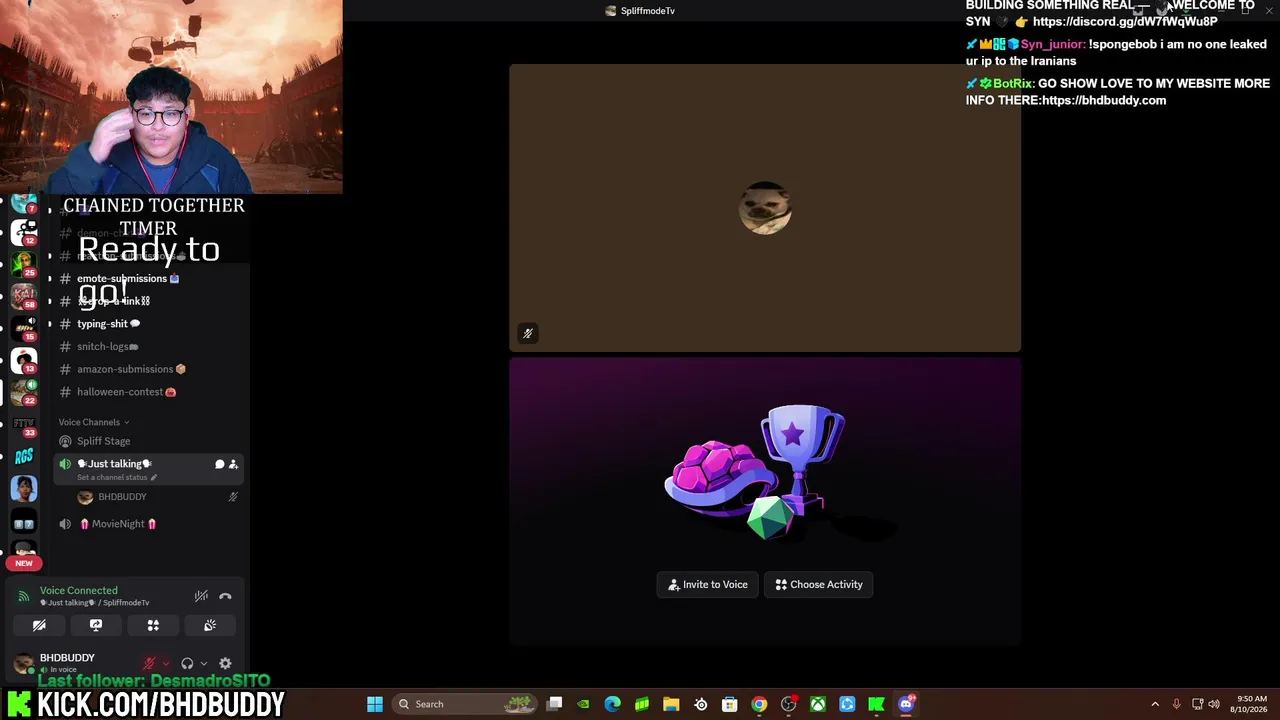This screenshot has height=720, width=1280.
Task: Open server with character portrait icon
Action: click(24, 489)
